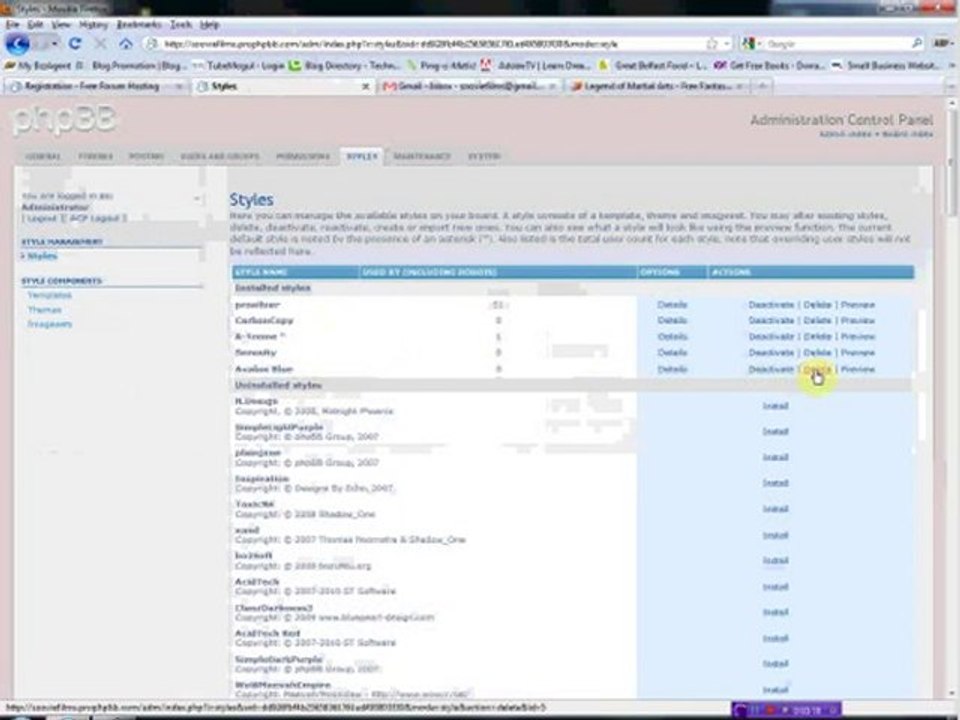Open the Blog Promotion bookmark
The height and width of the screenshot is (720, 960).
click(x=140, y=65)
